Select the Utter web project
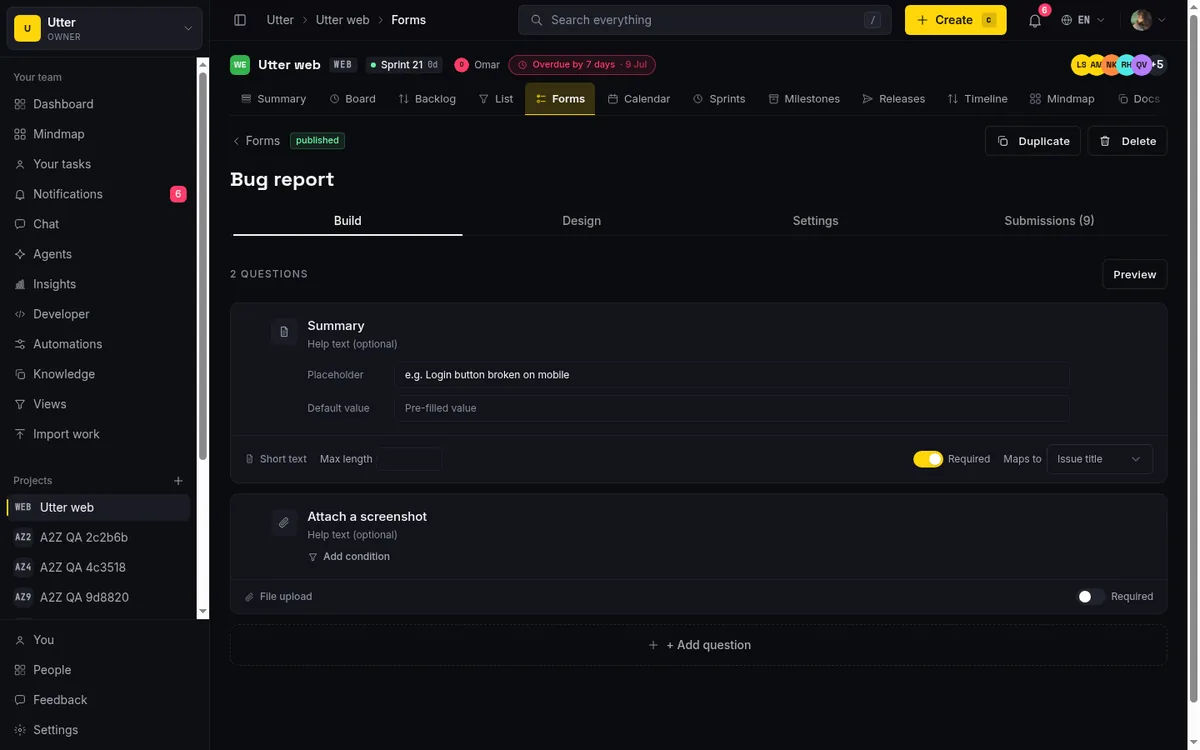The width and height of the screenshot is (1200, 750). [x=98, y=507]
